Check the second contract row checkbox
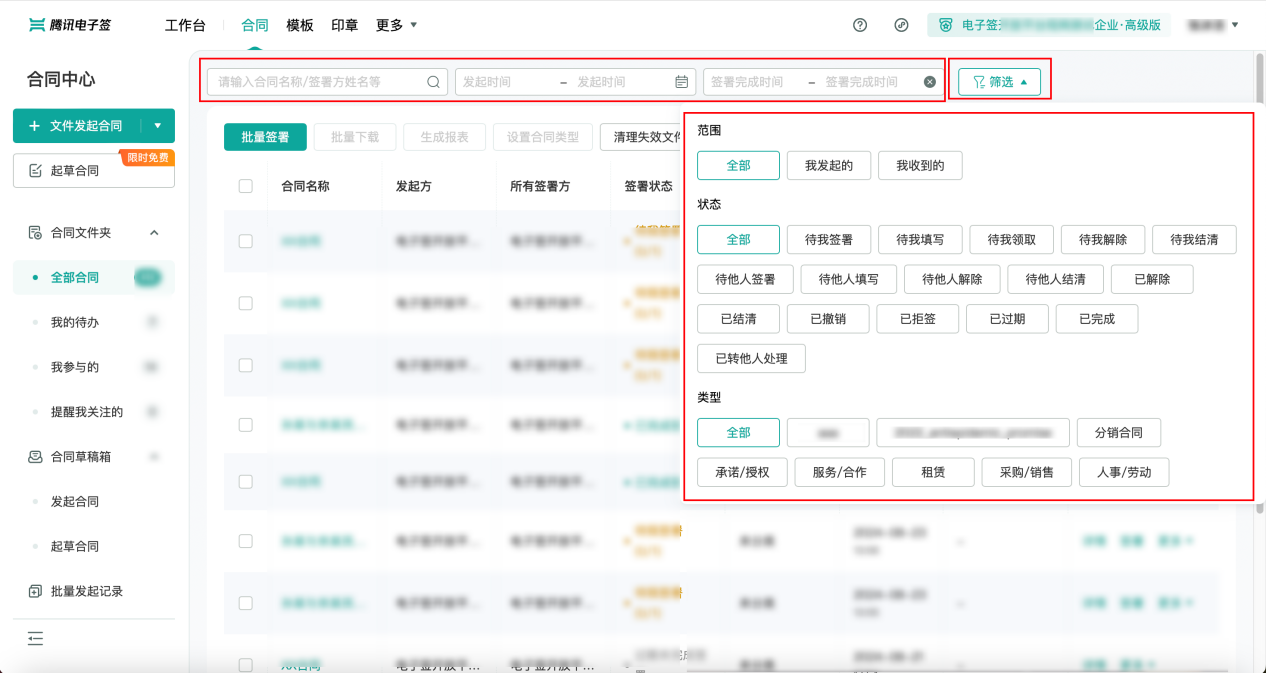Viewport: 1266px width, 673px height. click(x=246, y=303)
